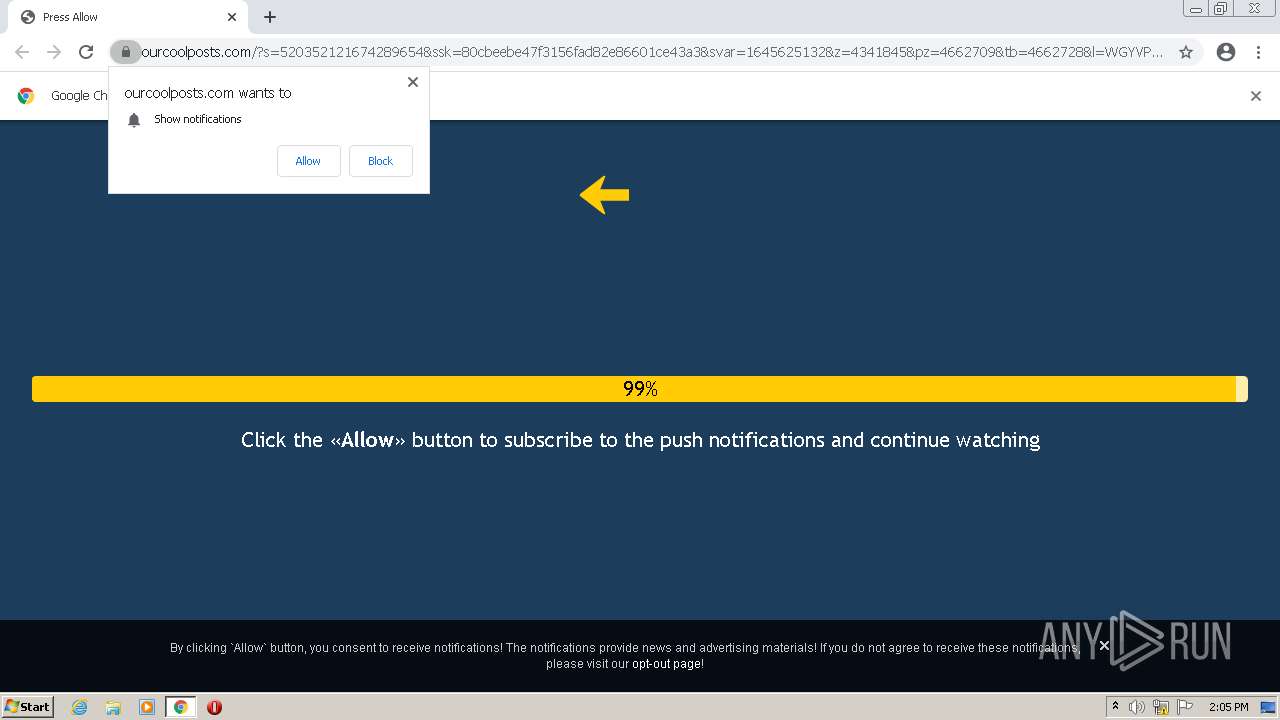The image size is (1280, 720).
Task: Close the notification permission popup
Action: 413,82
